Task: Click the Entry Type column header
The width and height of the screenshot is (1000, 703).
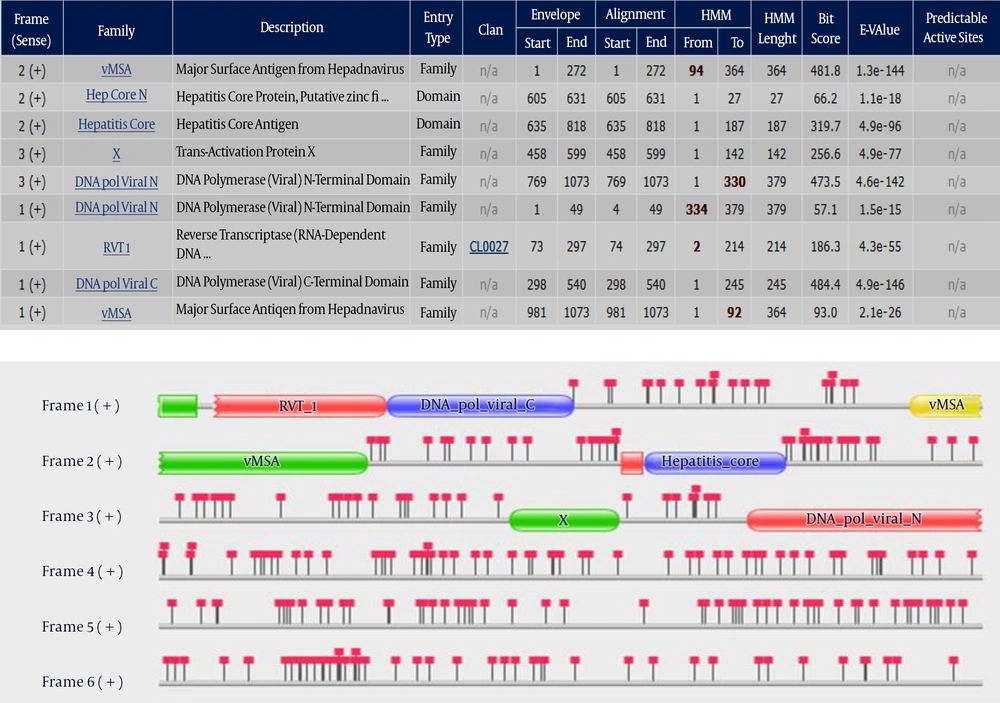Action: 438,27
